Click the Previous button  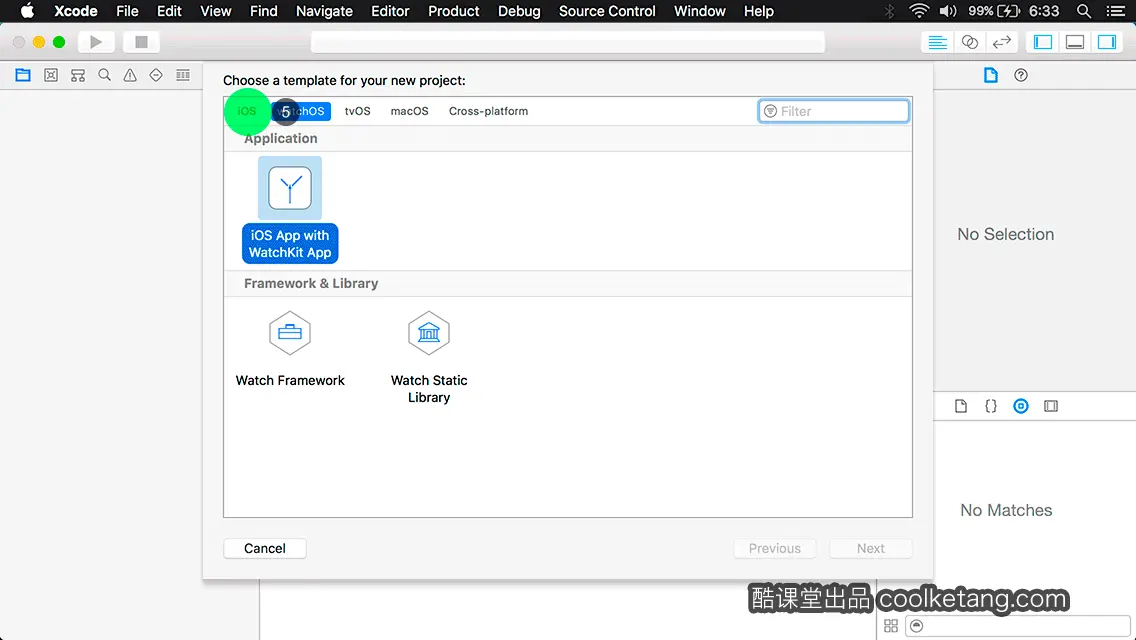(774, 548)
